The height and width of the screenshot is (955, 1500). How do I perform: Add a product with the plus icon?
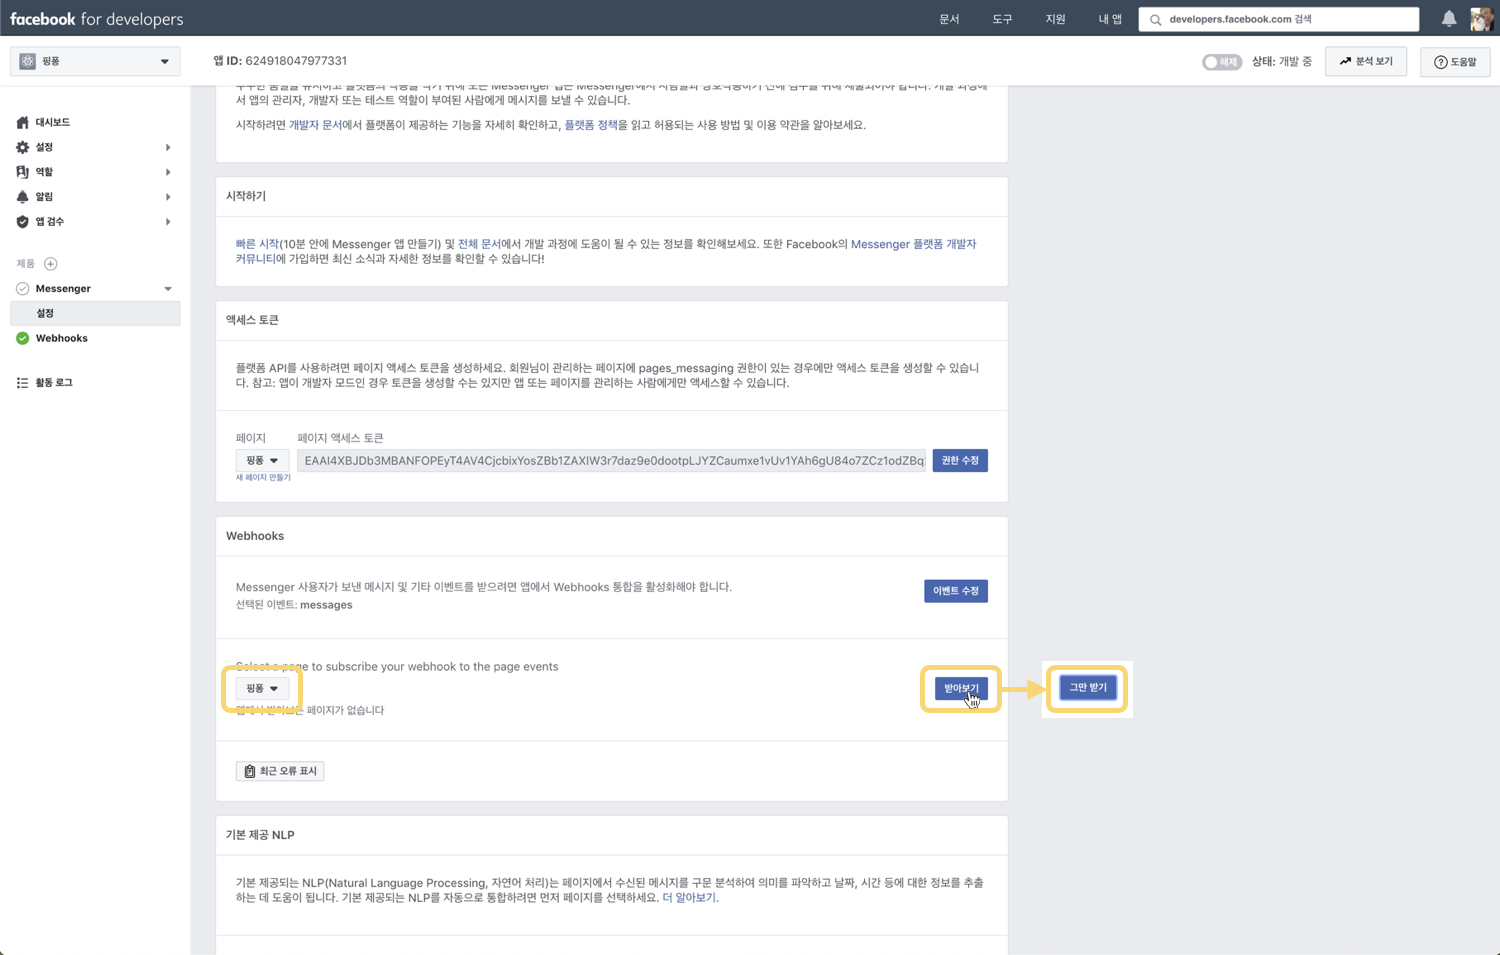tap(50, 264)
